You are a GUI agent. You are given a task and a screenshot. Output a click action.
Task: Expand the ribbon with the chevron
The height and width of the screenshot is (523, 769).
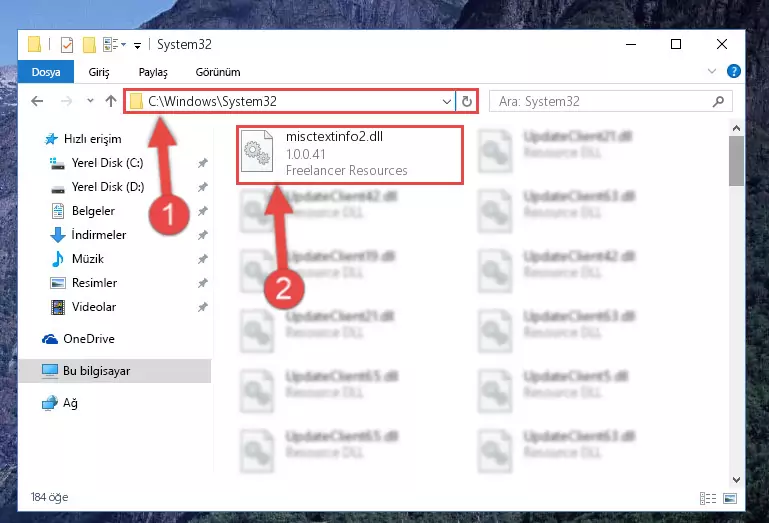click(x=712, y=72)
